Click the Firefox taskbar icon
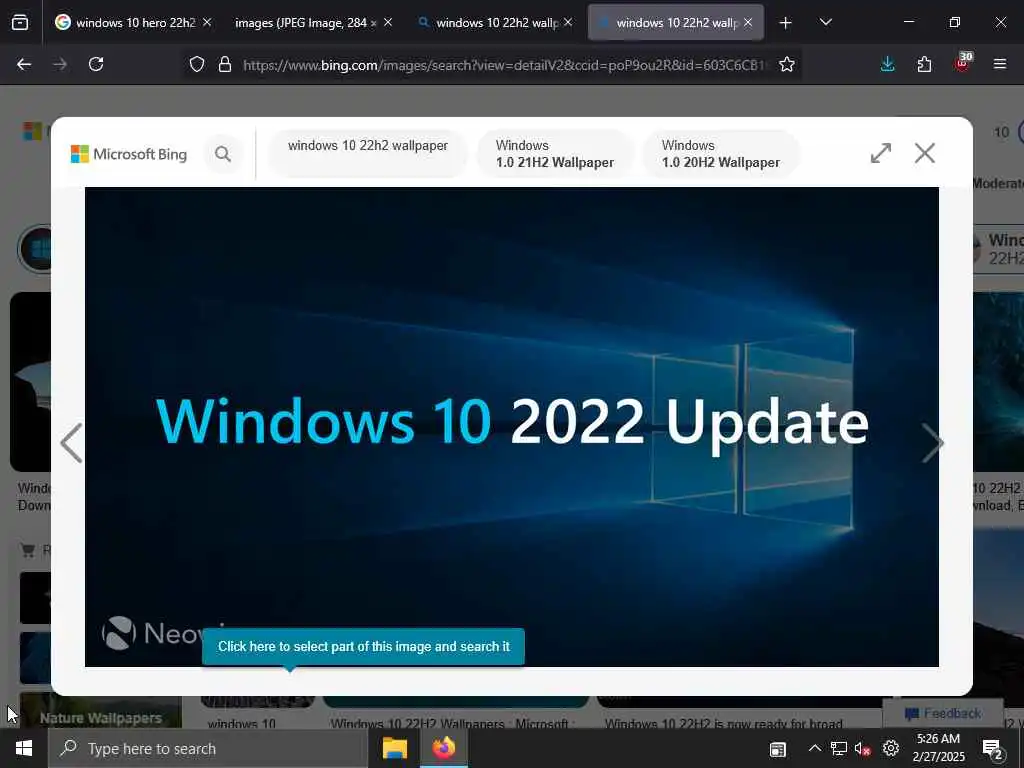Screen dimensions: 1024x768 tap(443, 748)
